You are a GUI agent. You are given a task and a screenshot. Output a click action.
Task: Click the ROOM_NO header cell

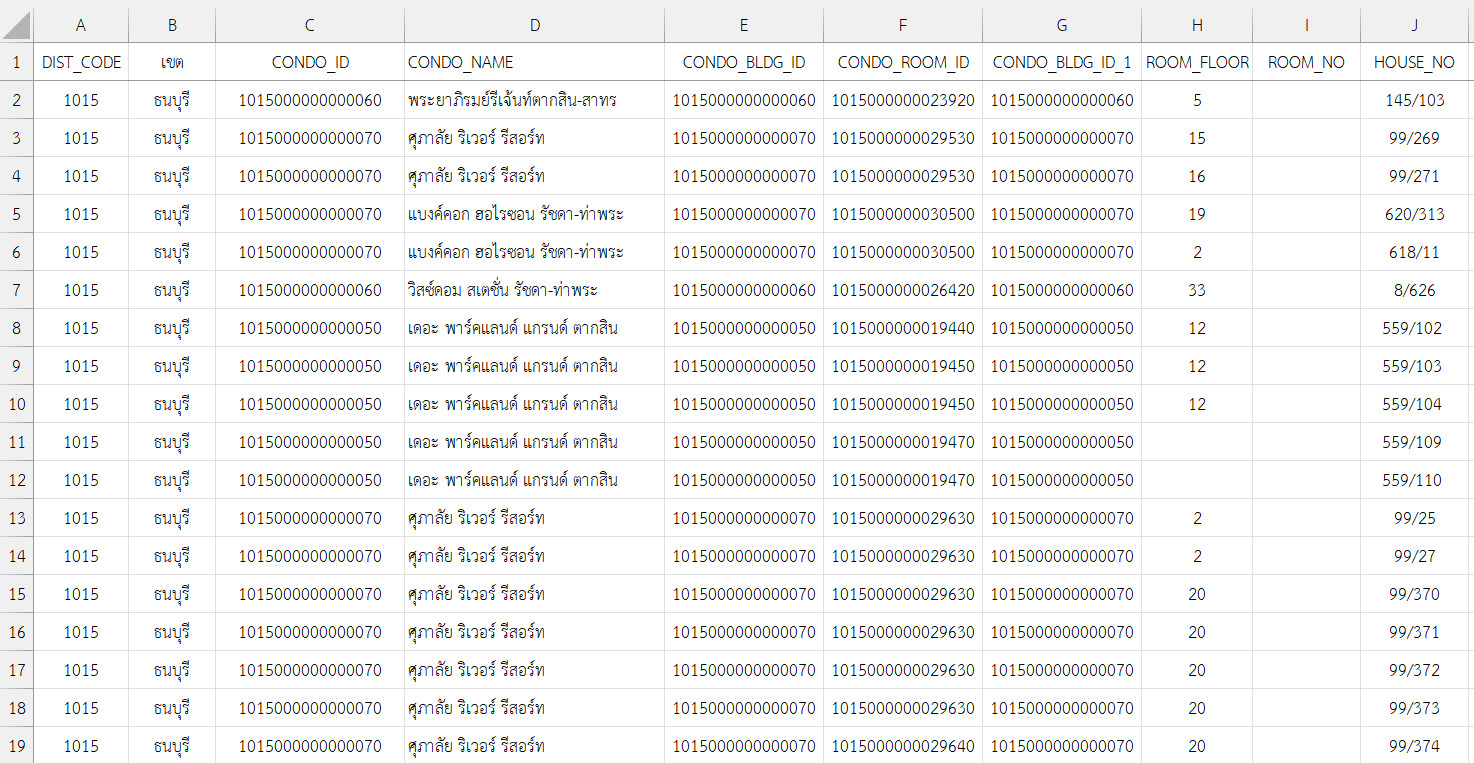tap(1306, 62)
